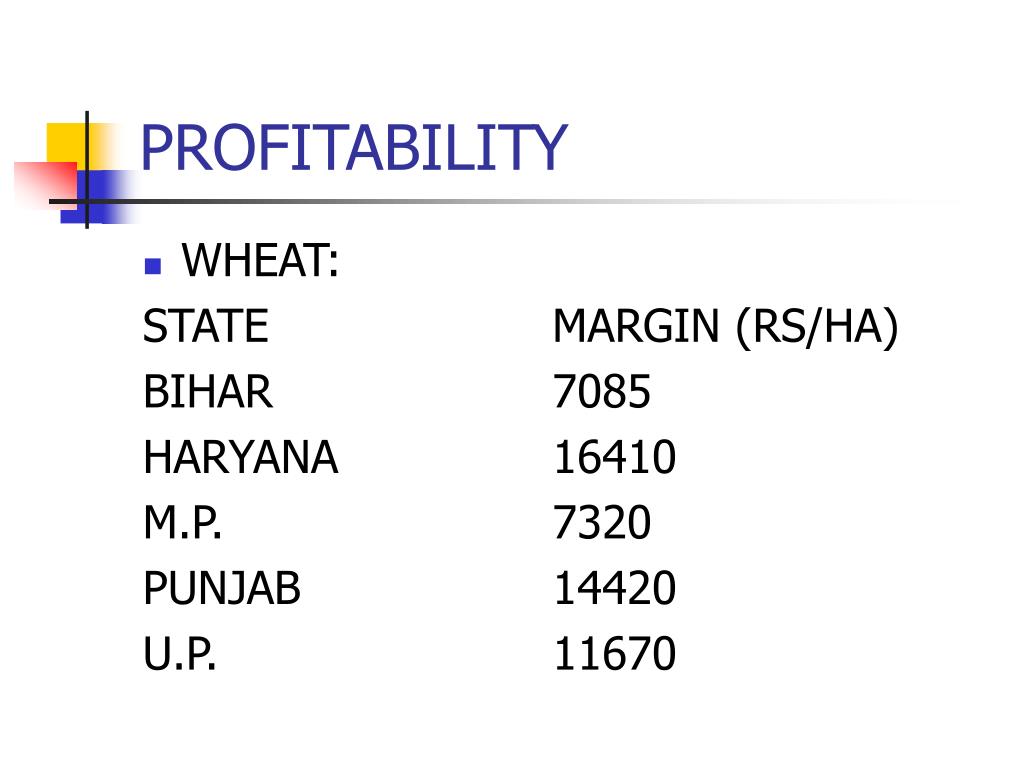Click the 16410 margin value
Viewport: 1024px width, 768px height.
[615, 457]
